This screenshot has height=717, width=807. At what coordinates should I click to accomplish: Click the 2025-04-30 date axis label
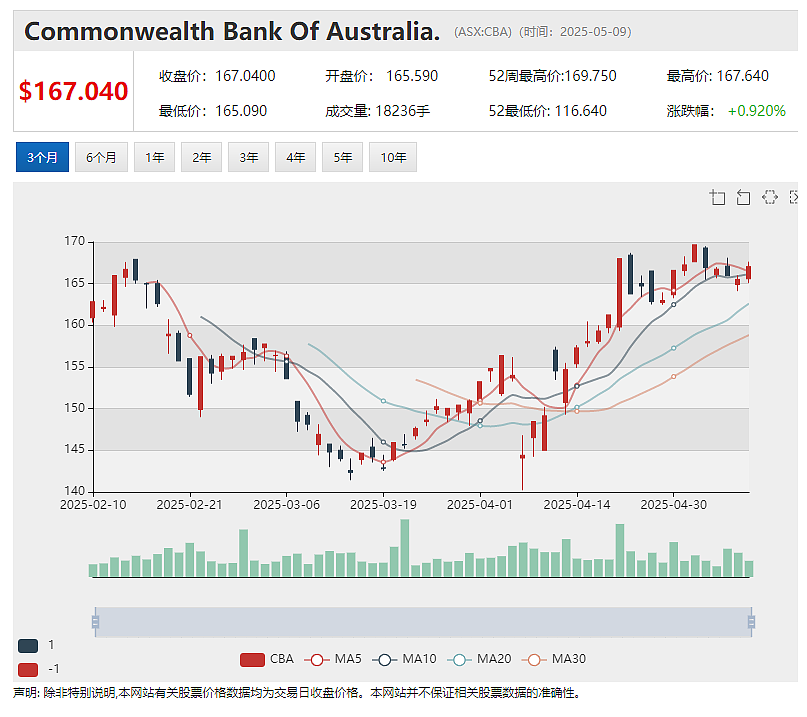[x=673, y=505]
